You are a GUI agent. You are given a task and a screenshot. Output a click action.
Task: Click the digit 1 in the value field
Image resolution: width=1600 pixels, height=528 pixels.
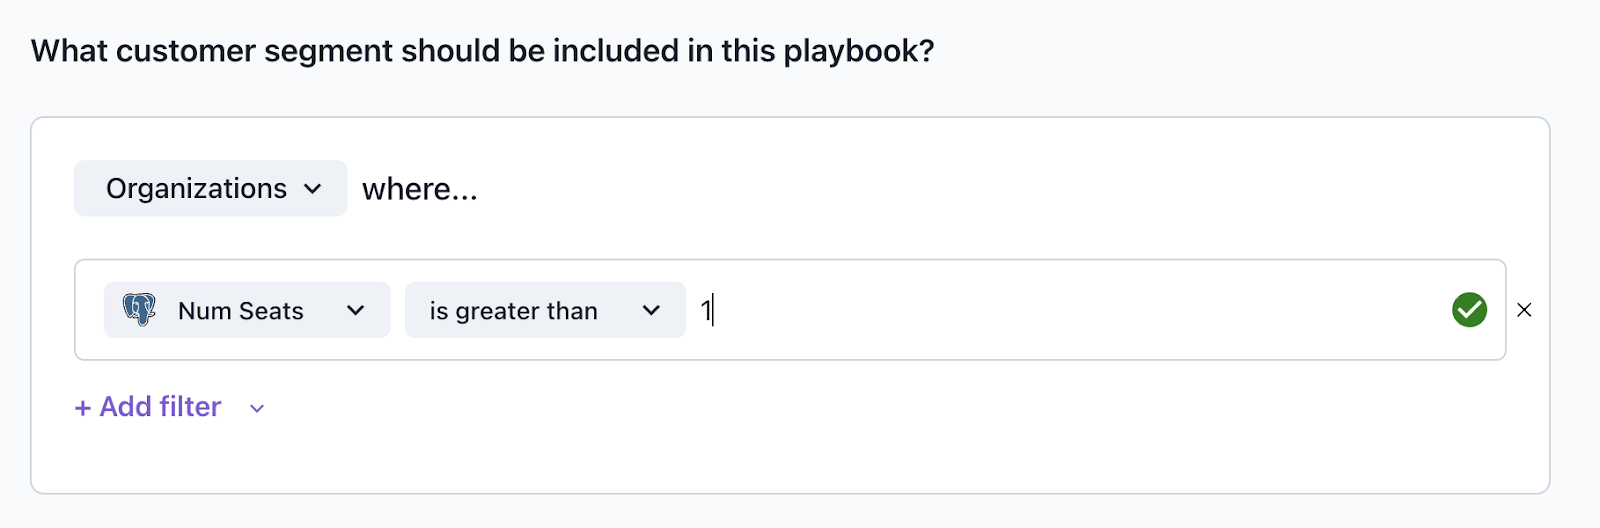click(x=705, y=311)
